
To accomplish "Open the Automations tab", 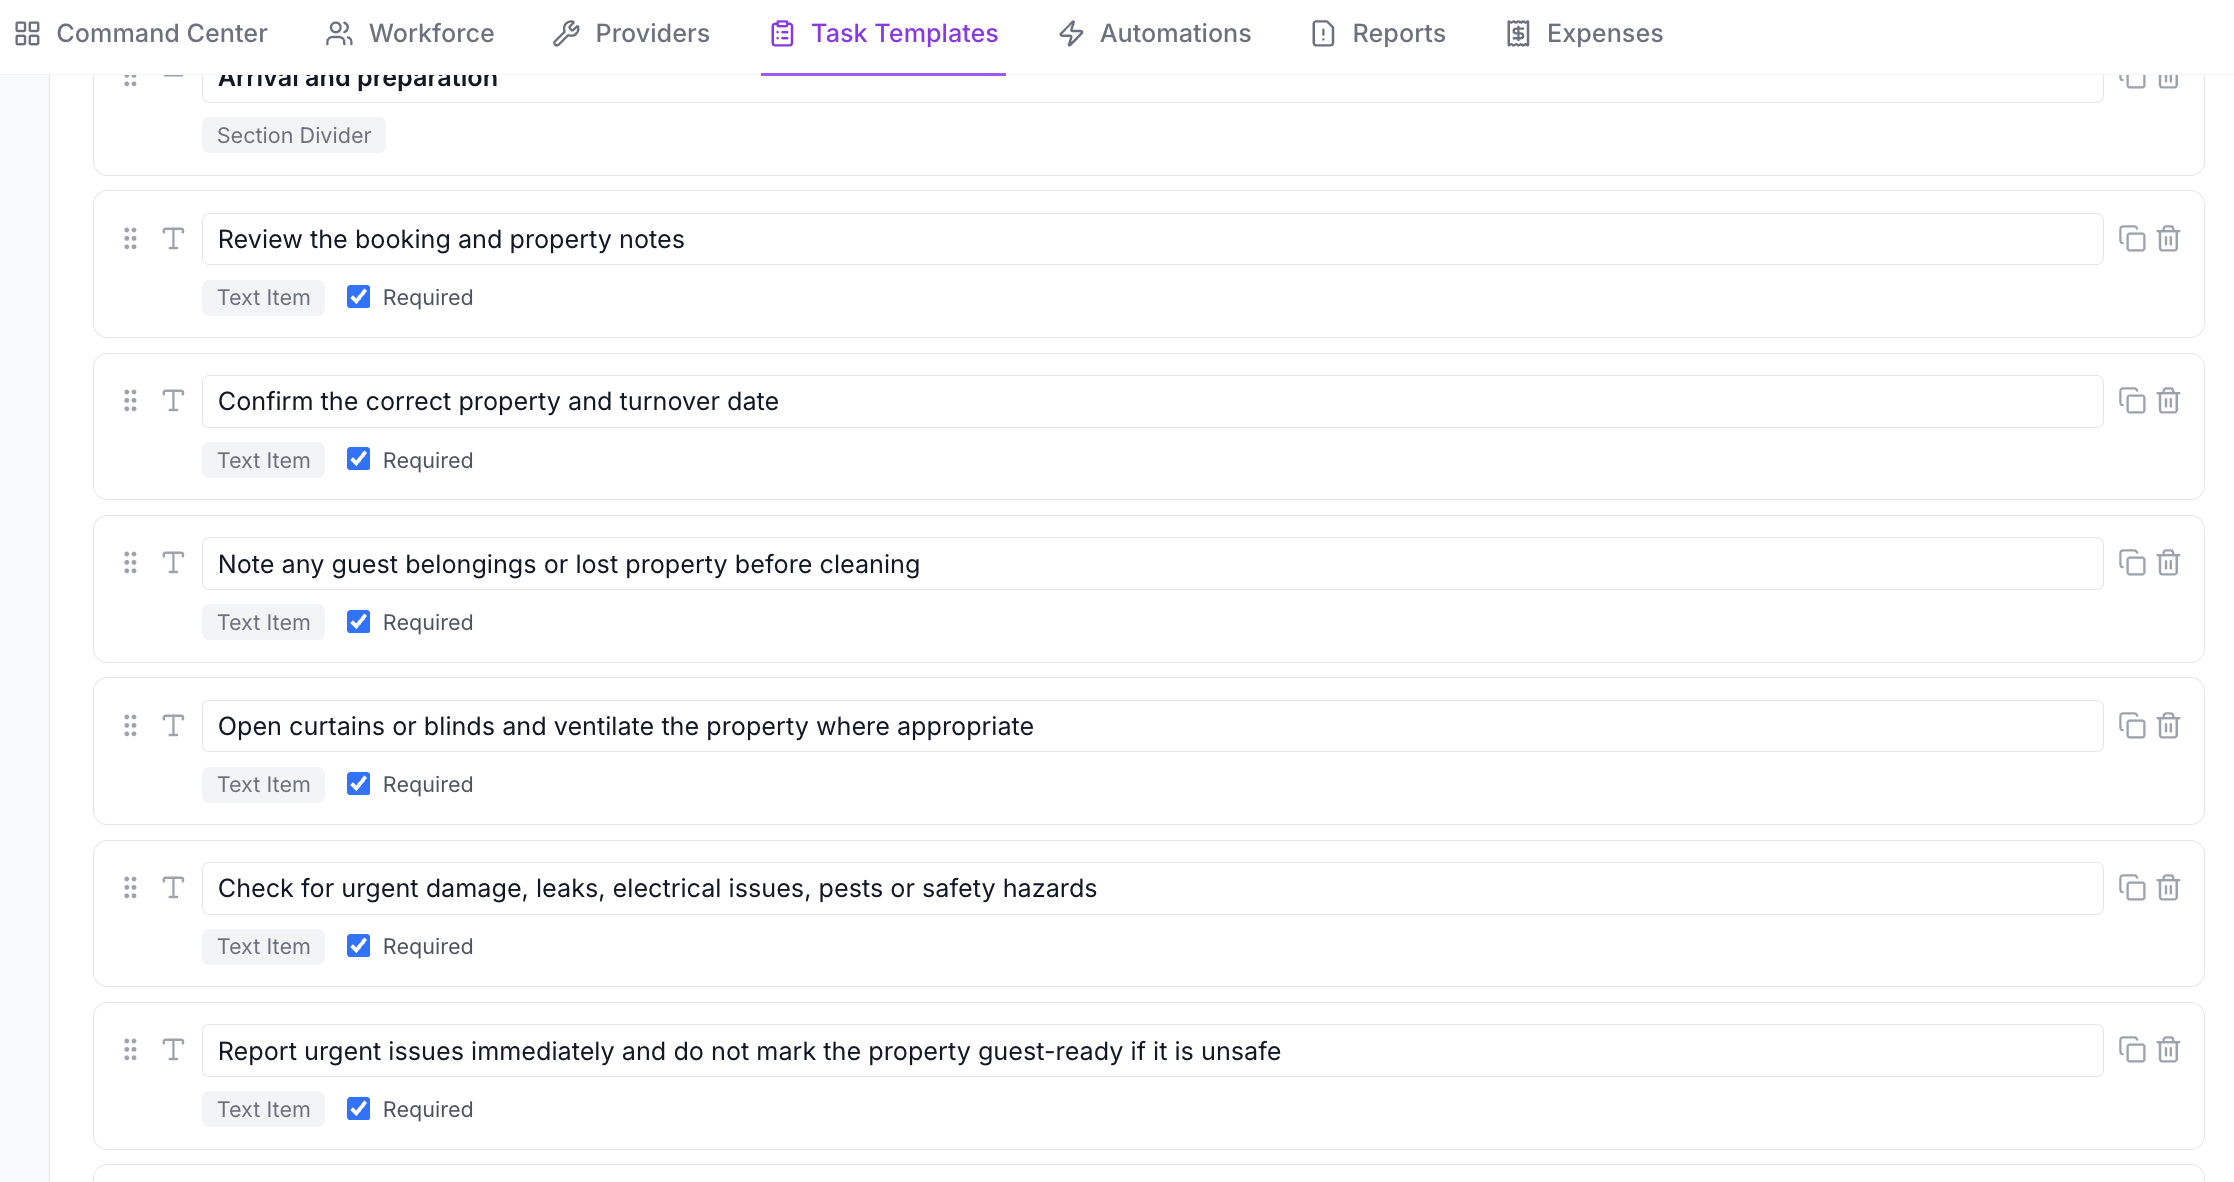I will (1154, 34).
